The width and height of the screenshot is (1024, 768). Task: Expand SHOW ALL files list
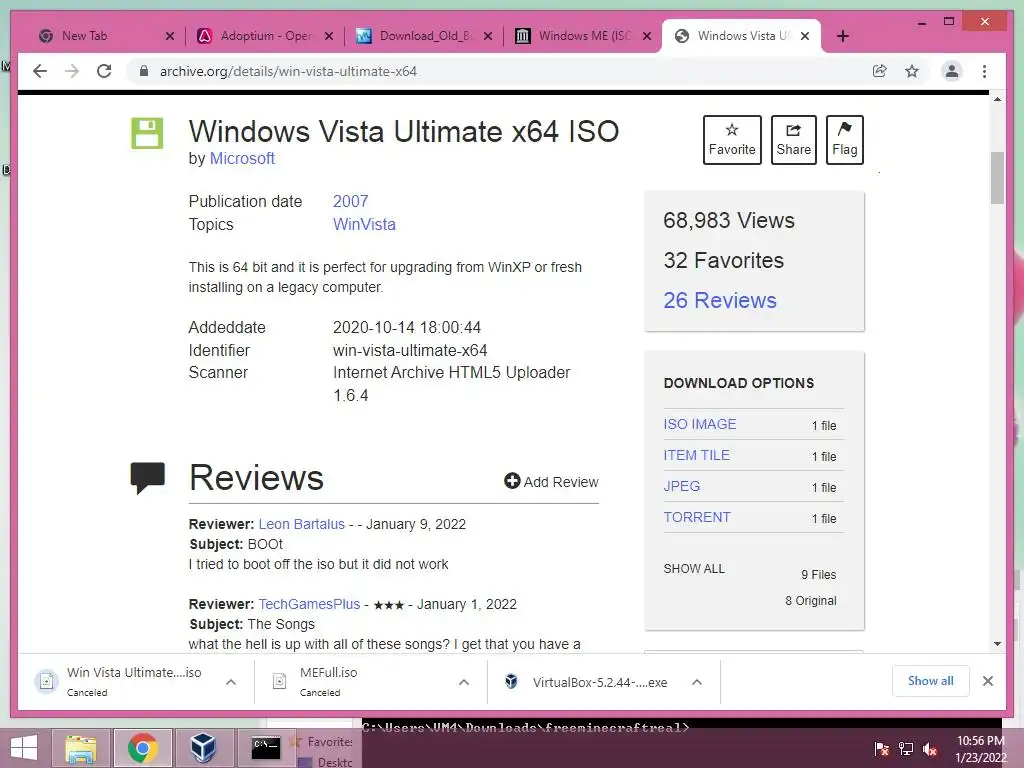click(694, 569)
